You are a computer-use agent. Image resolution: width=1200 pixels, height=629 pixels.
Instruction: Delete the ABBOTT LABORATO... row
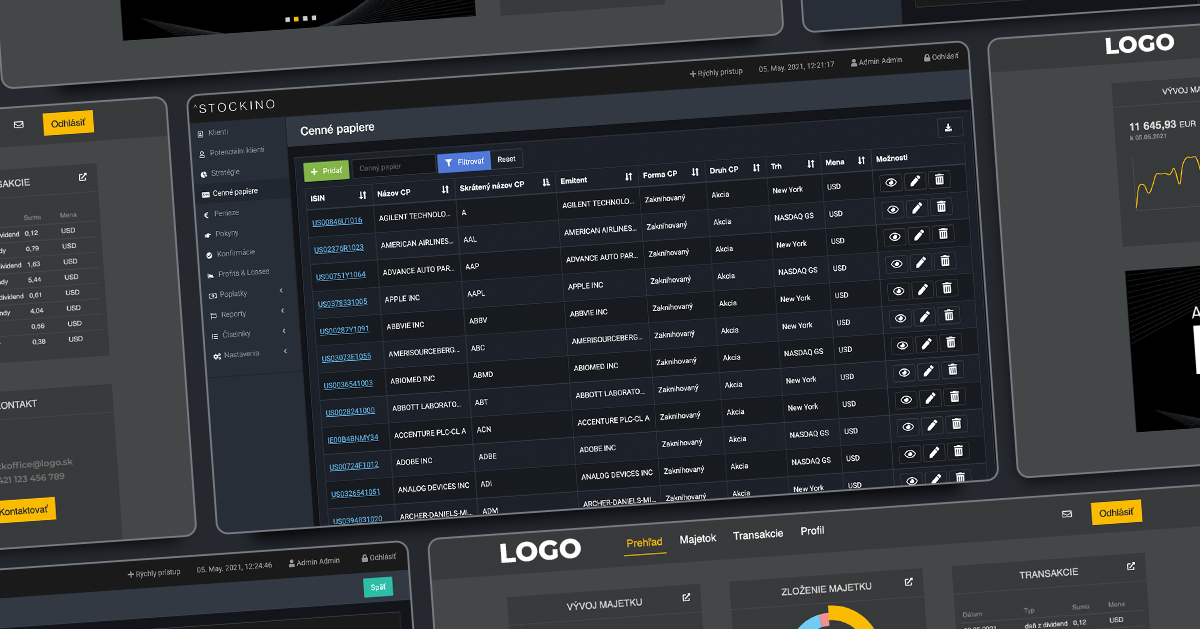(x=953, y=370)
